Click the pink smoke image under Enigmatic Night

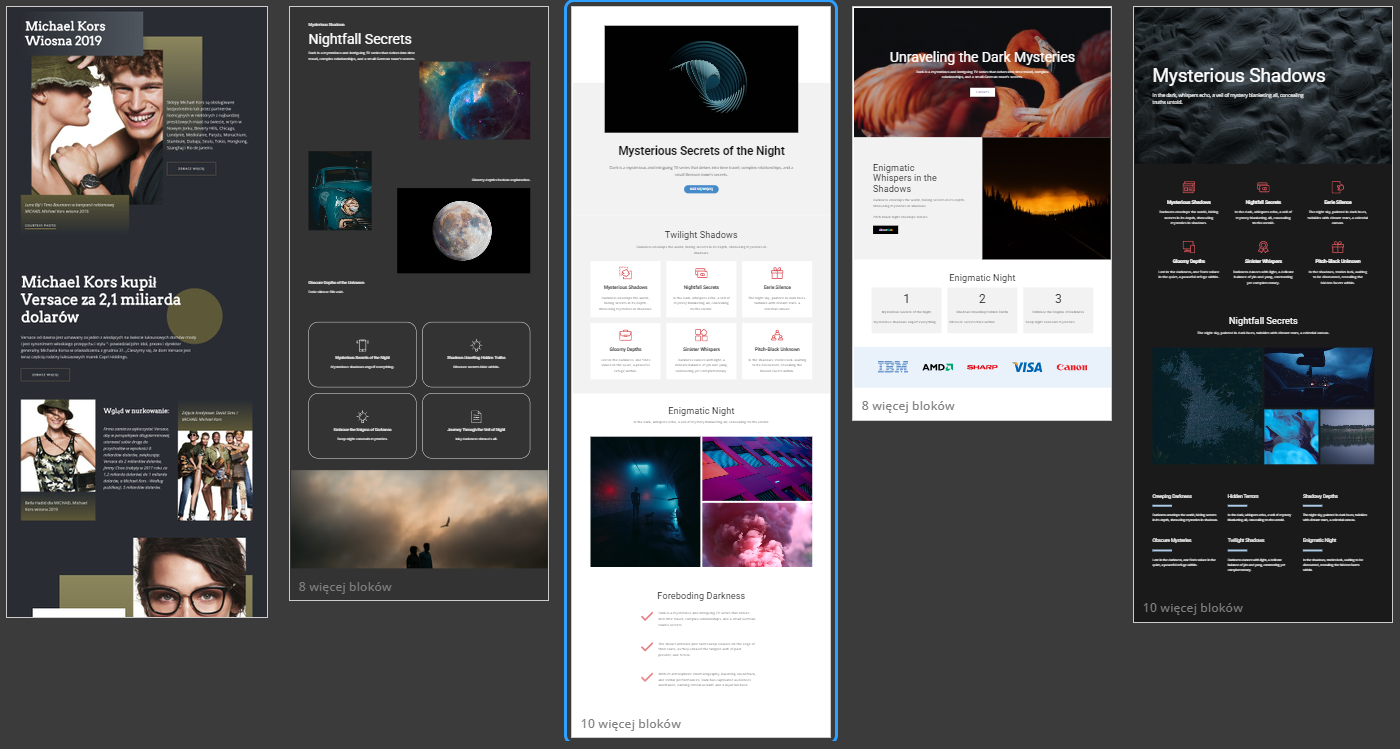(x=757, y=534)
